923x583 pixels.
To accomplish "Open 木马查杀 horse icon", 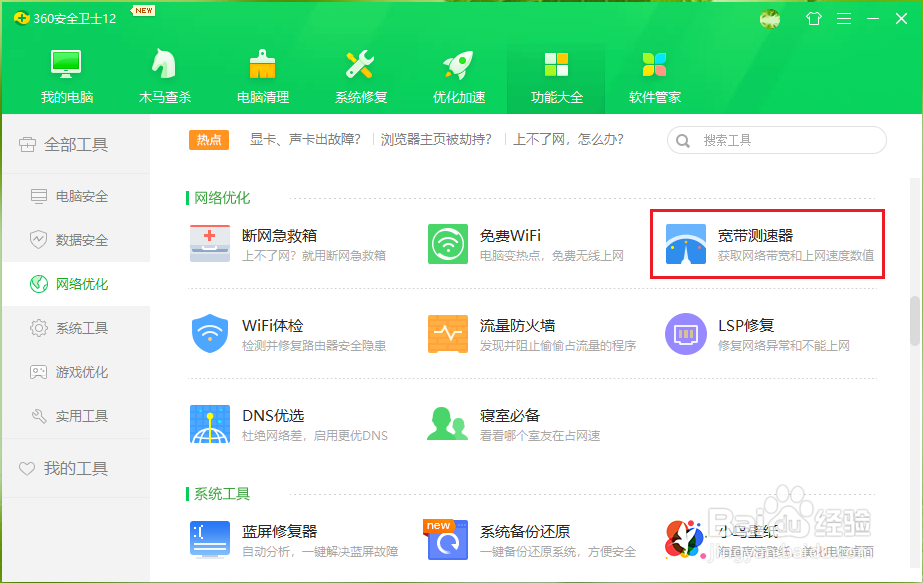I will (164, 64).
